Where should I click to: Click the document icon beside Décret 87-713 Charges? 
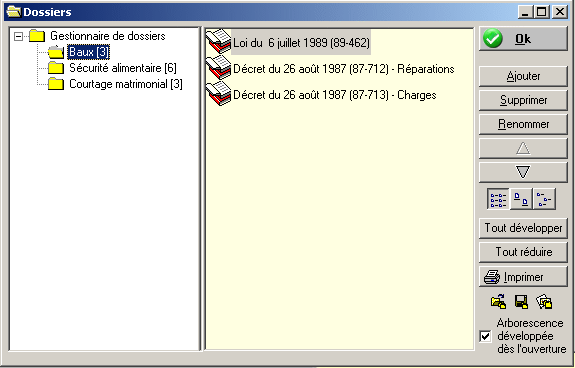pos(218,94)
